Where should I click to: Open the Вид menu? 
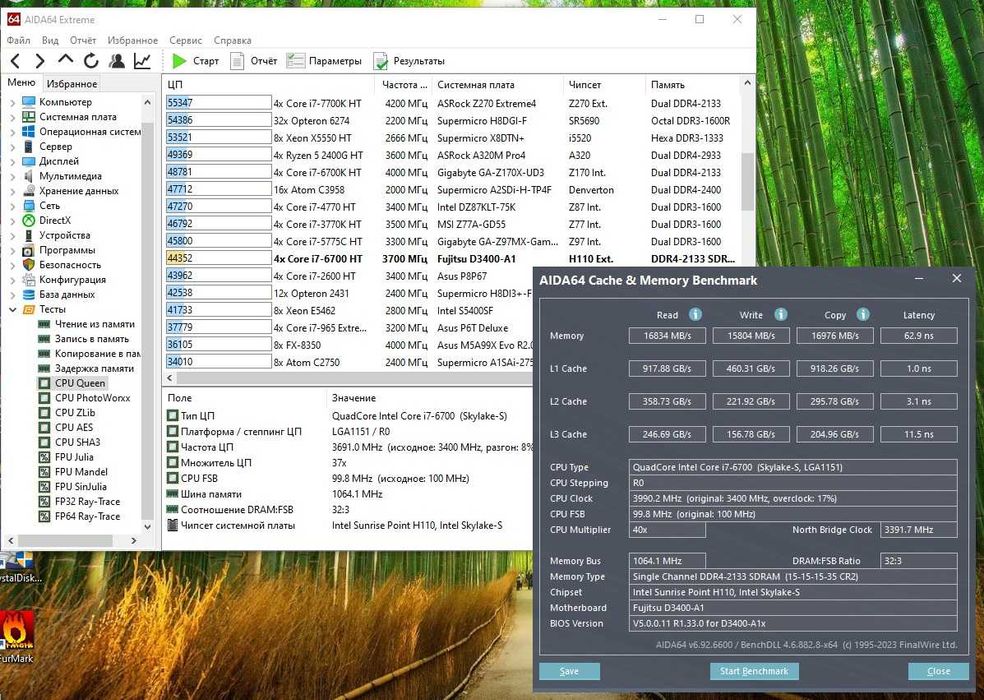(50, 40)
